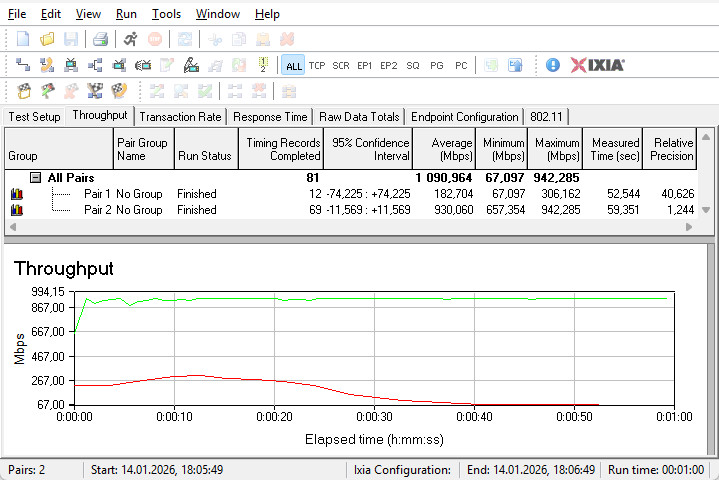Switch to the Response Time tab
The height and width of the screenshot is (480, 719).
point(270,117)
